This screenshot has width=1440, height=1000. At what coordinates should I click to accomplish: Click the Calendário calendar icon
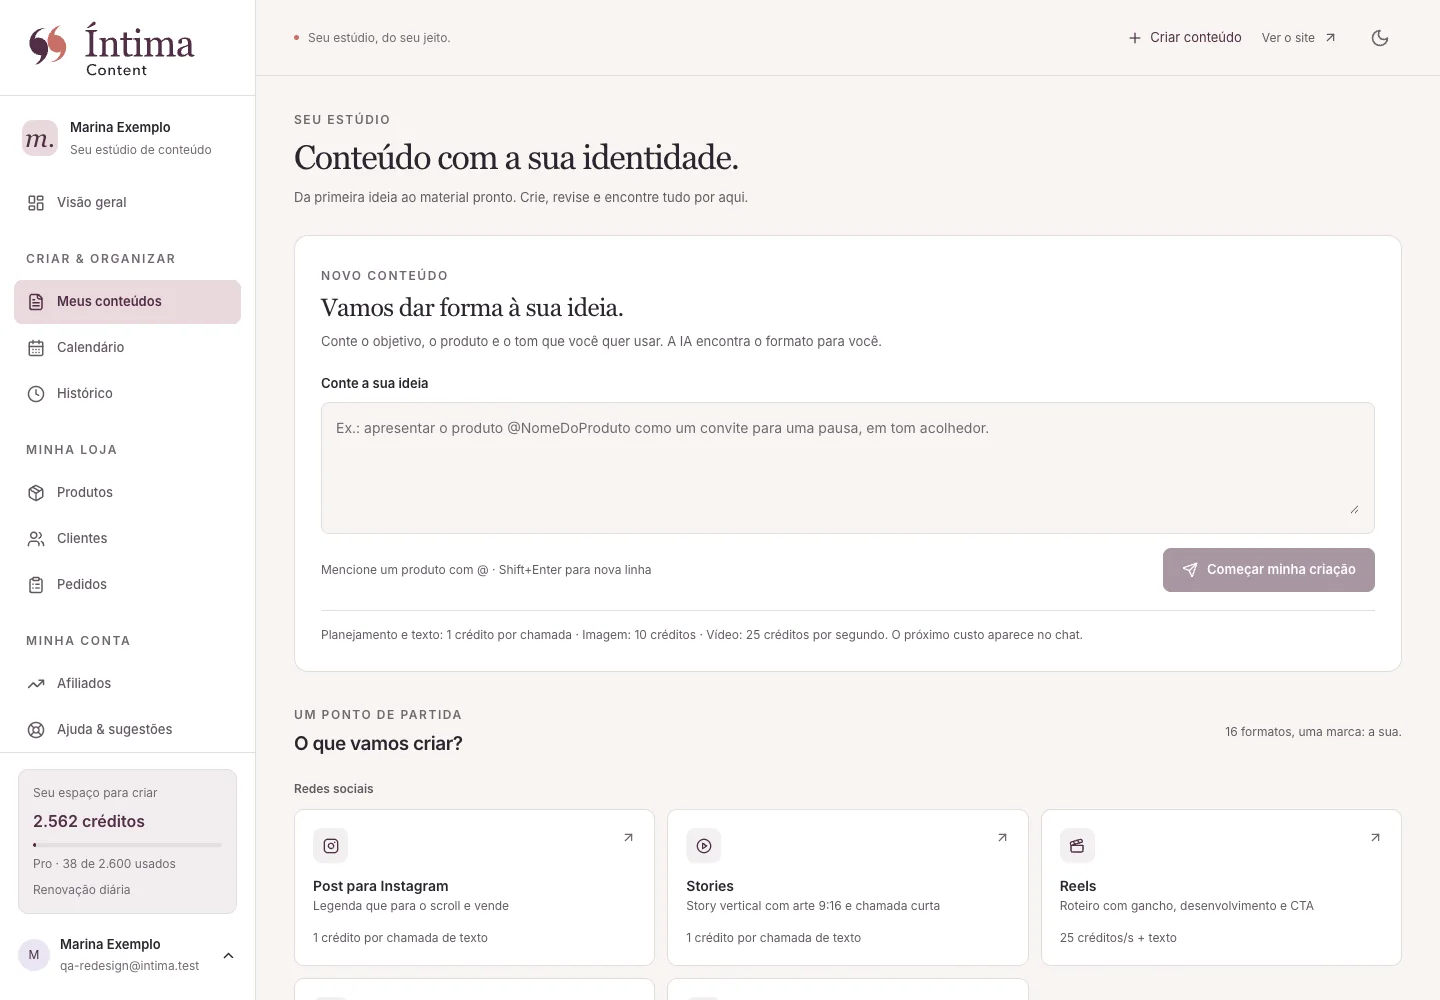(36, 348)
